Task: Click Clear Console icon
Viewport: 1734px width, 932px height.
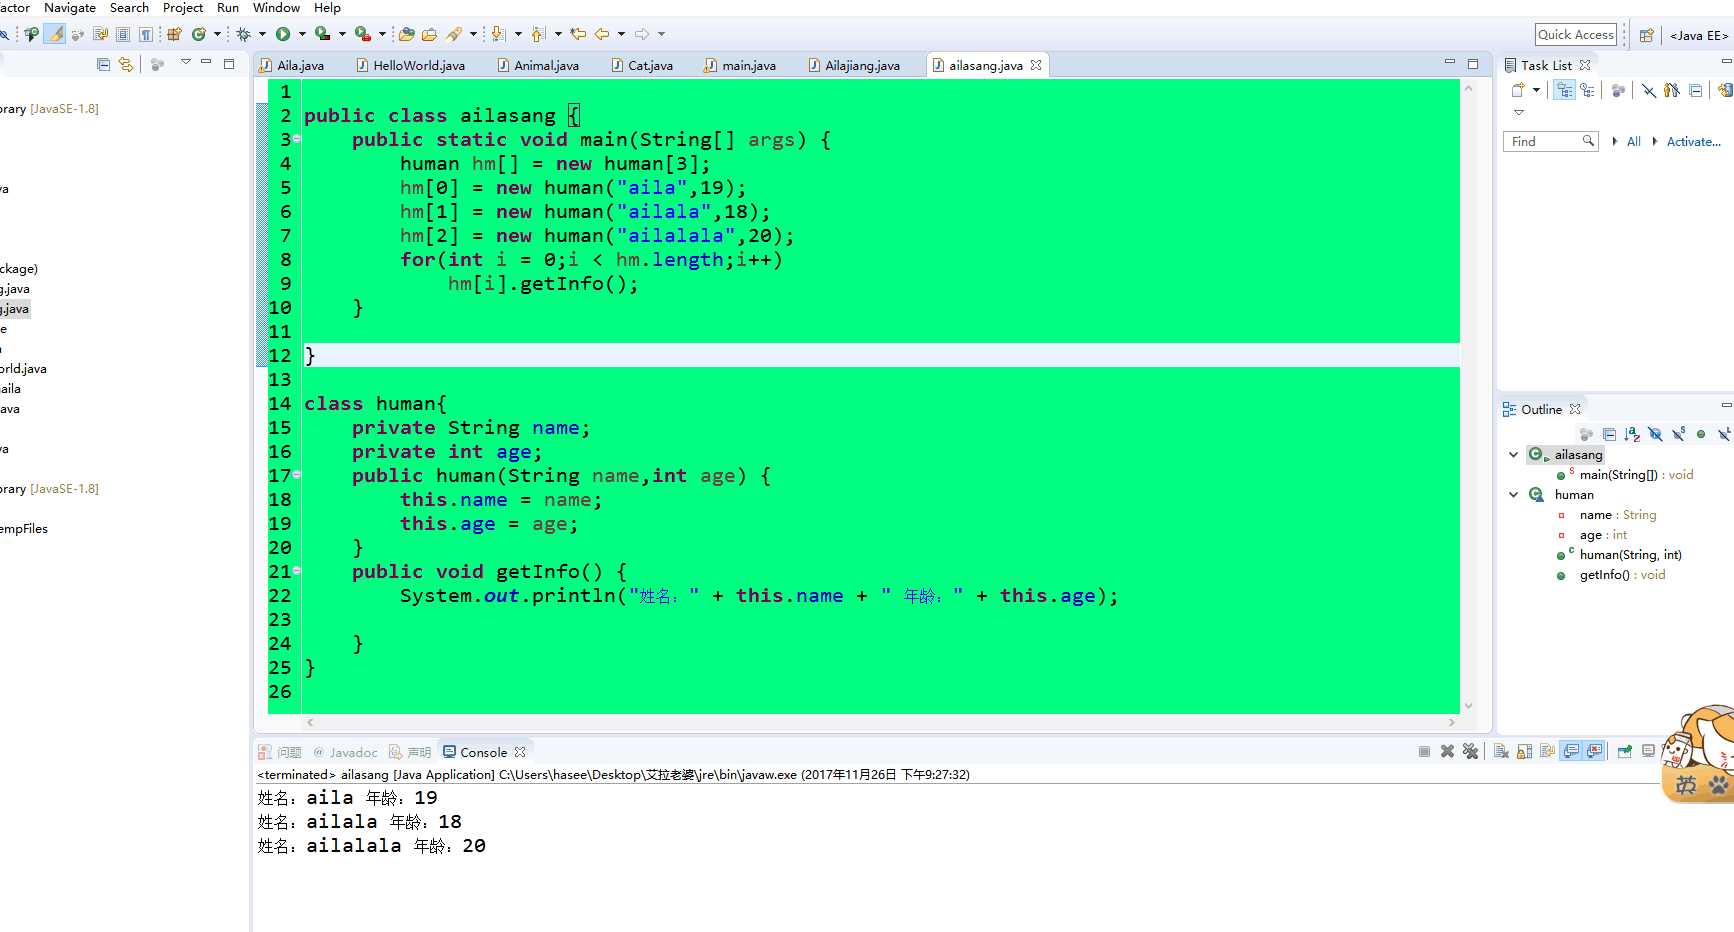Action: click(1501, 751)
